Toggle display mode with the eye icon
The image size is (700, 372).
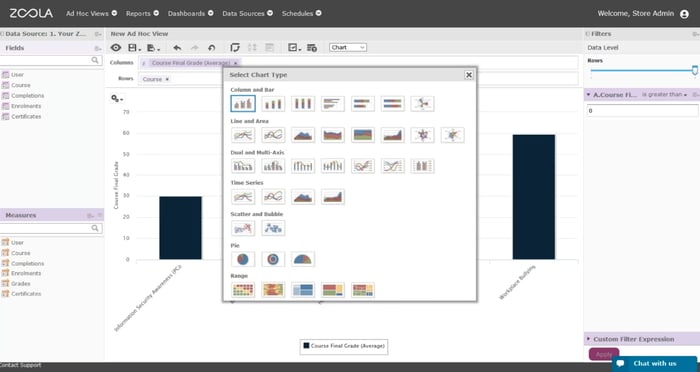pos(116,47)
